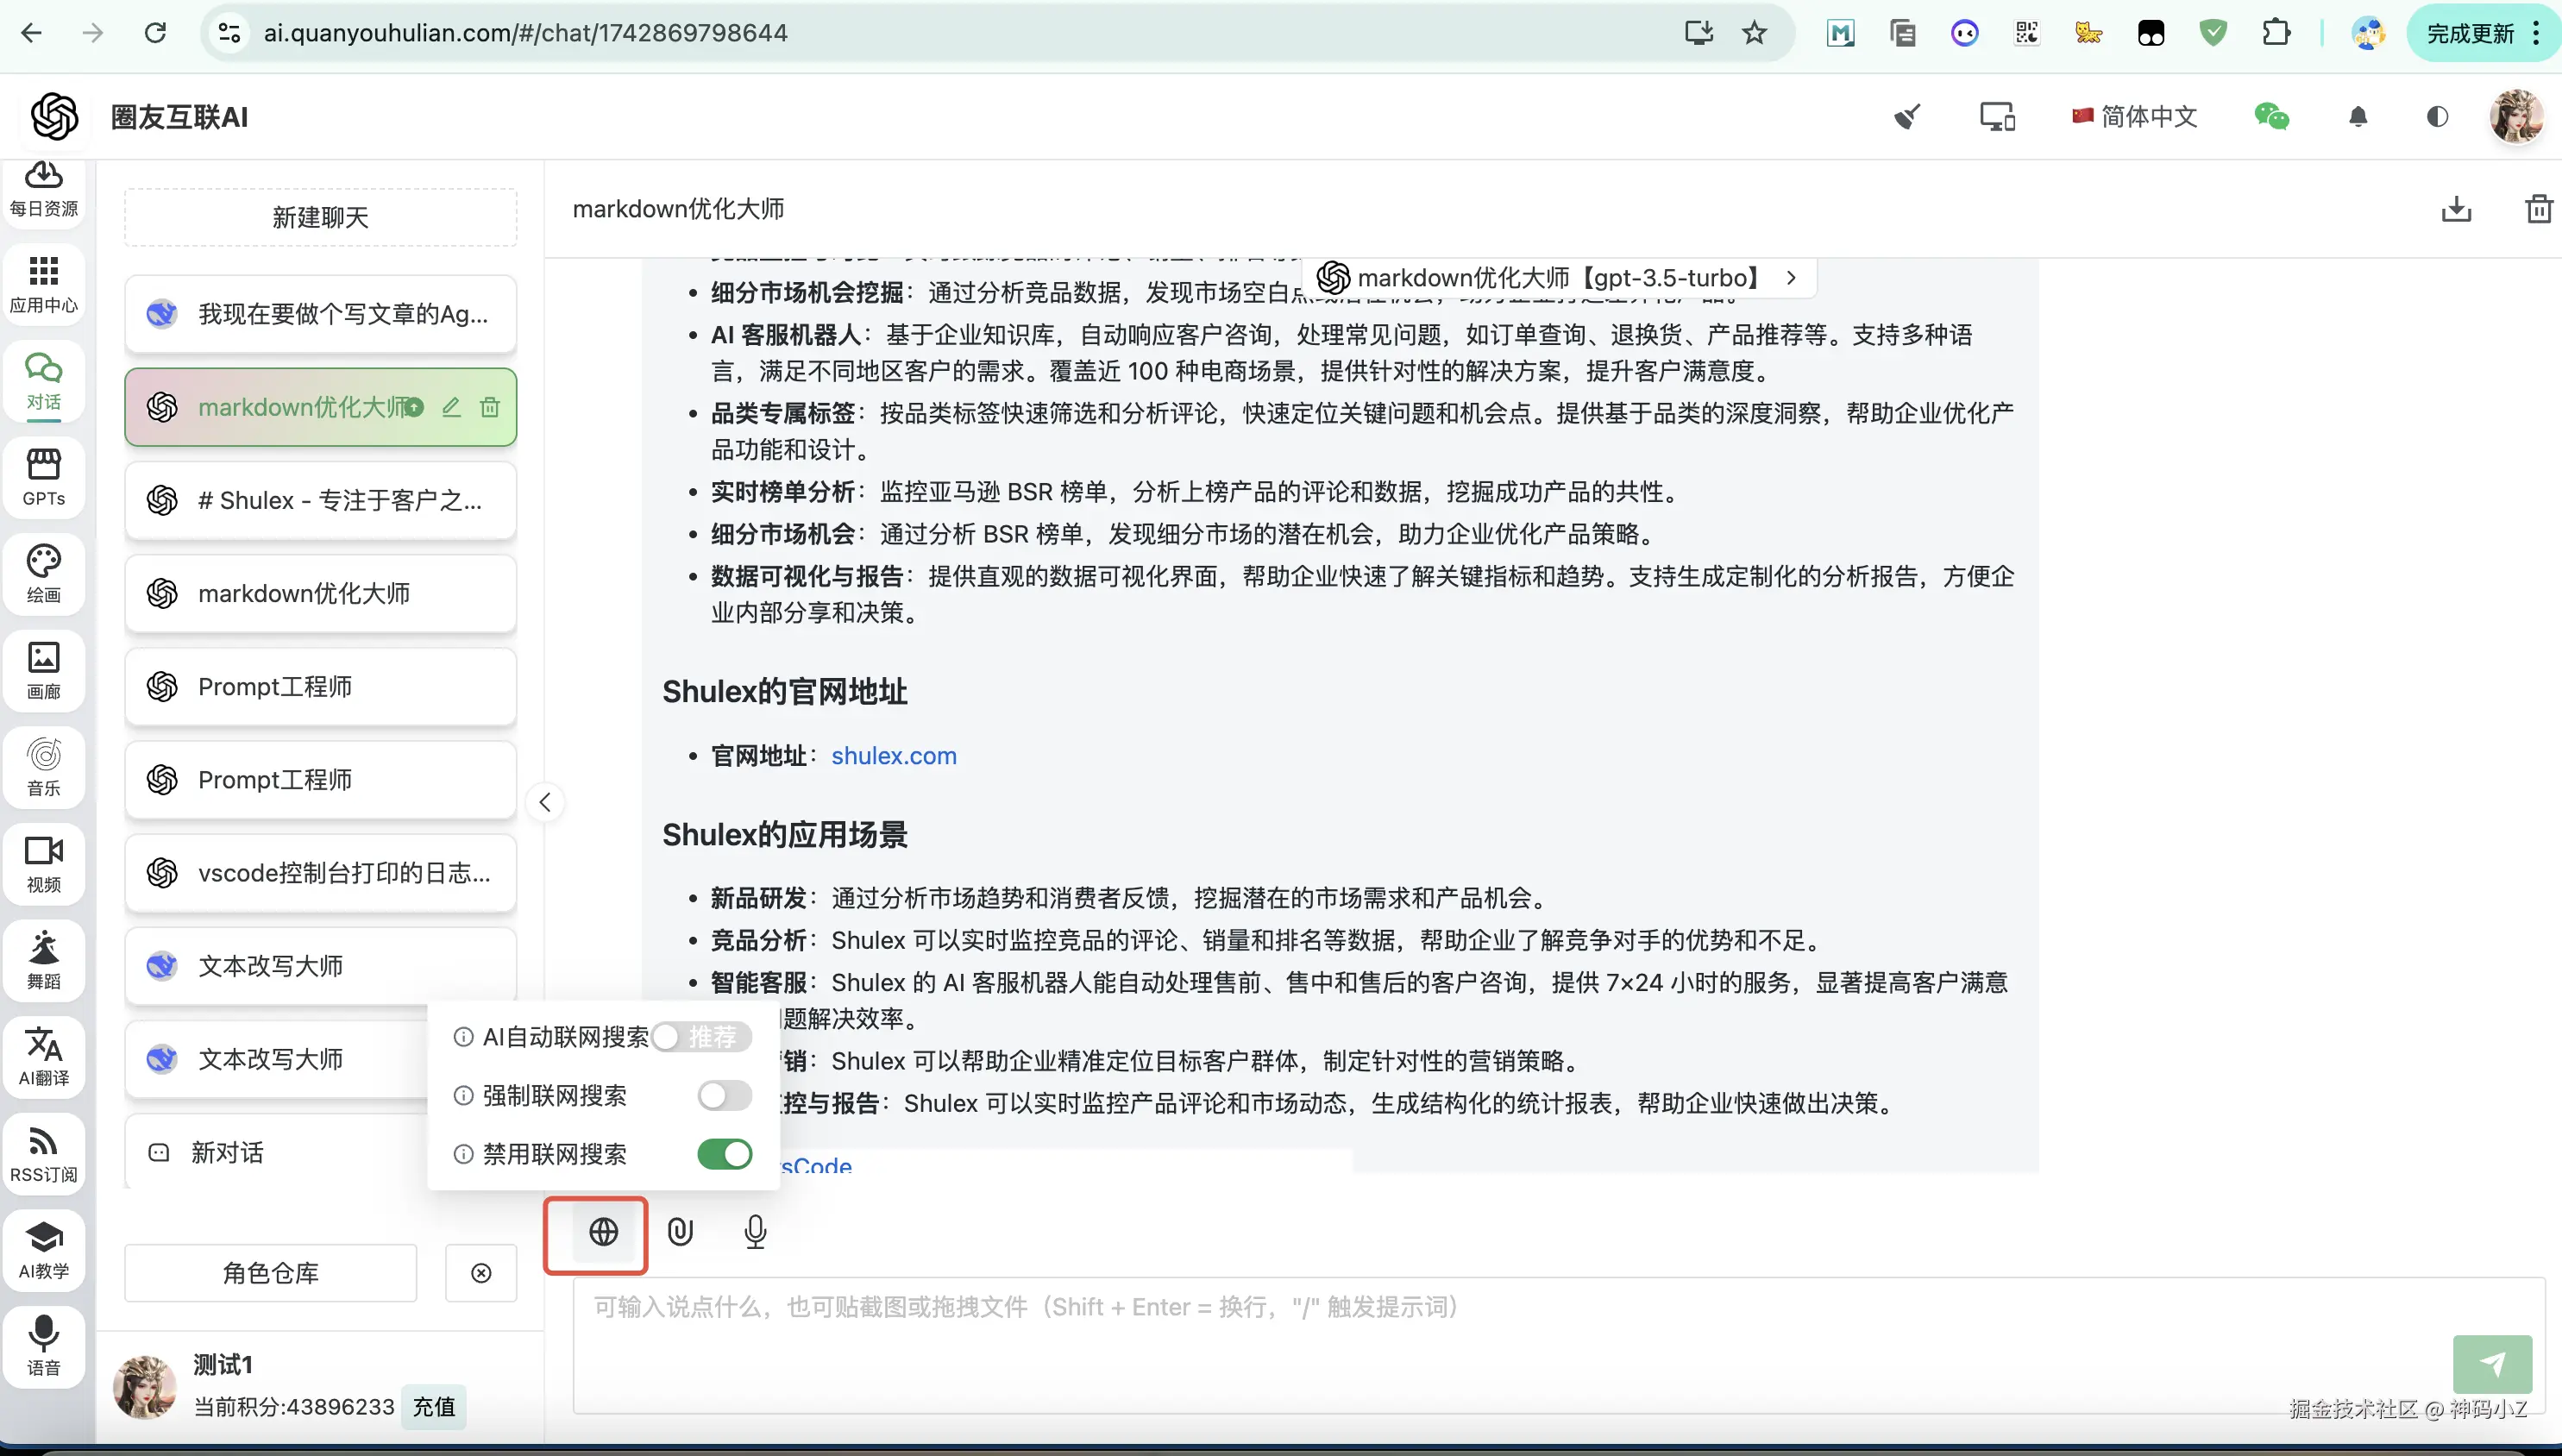Click the WeChat icon in the top bar
The width and height of the screenshot is (2562, 1456).
tap(2271, 117)
